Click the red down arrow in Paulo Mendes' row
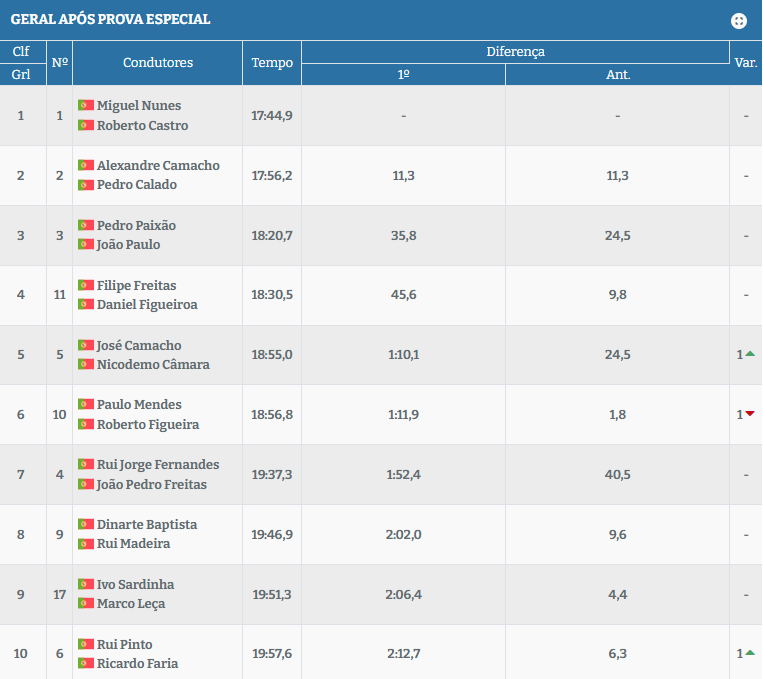This screenshot has height=679, width=763. tap(750, 414)
